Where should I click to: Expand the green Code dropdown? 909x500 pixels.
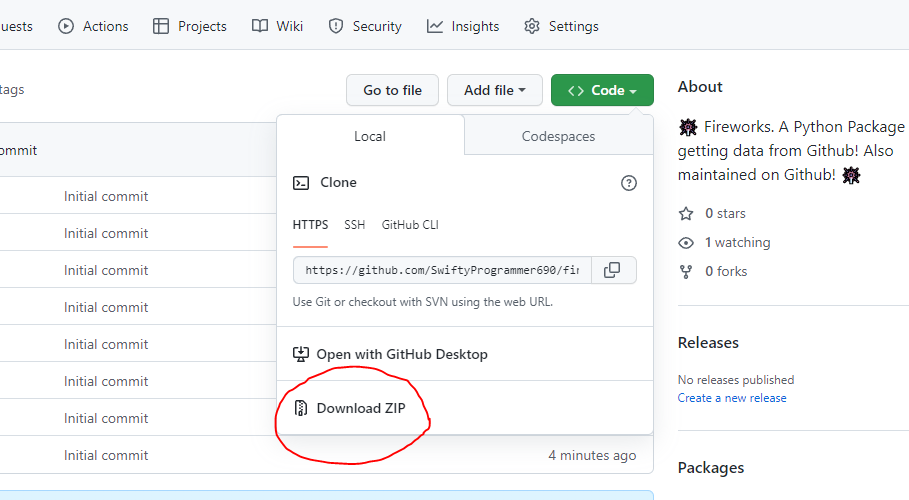(602, 90)
